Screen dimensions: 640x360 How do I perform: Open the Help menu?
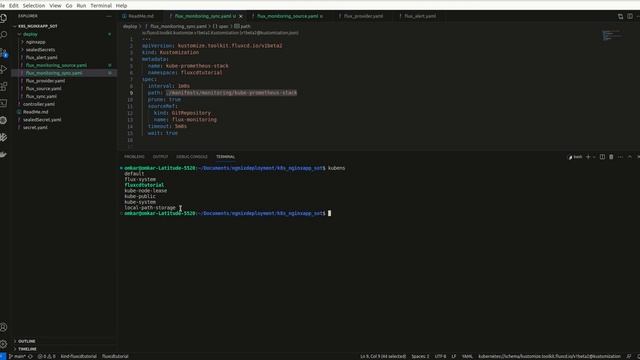point(121,6)
